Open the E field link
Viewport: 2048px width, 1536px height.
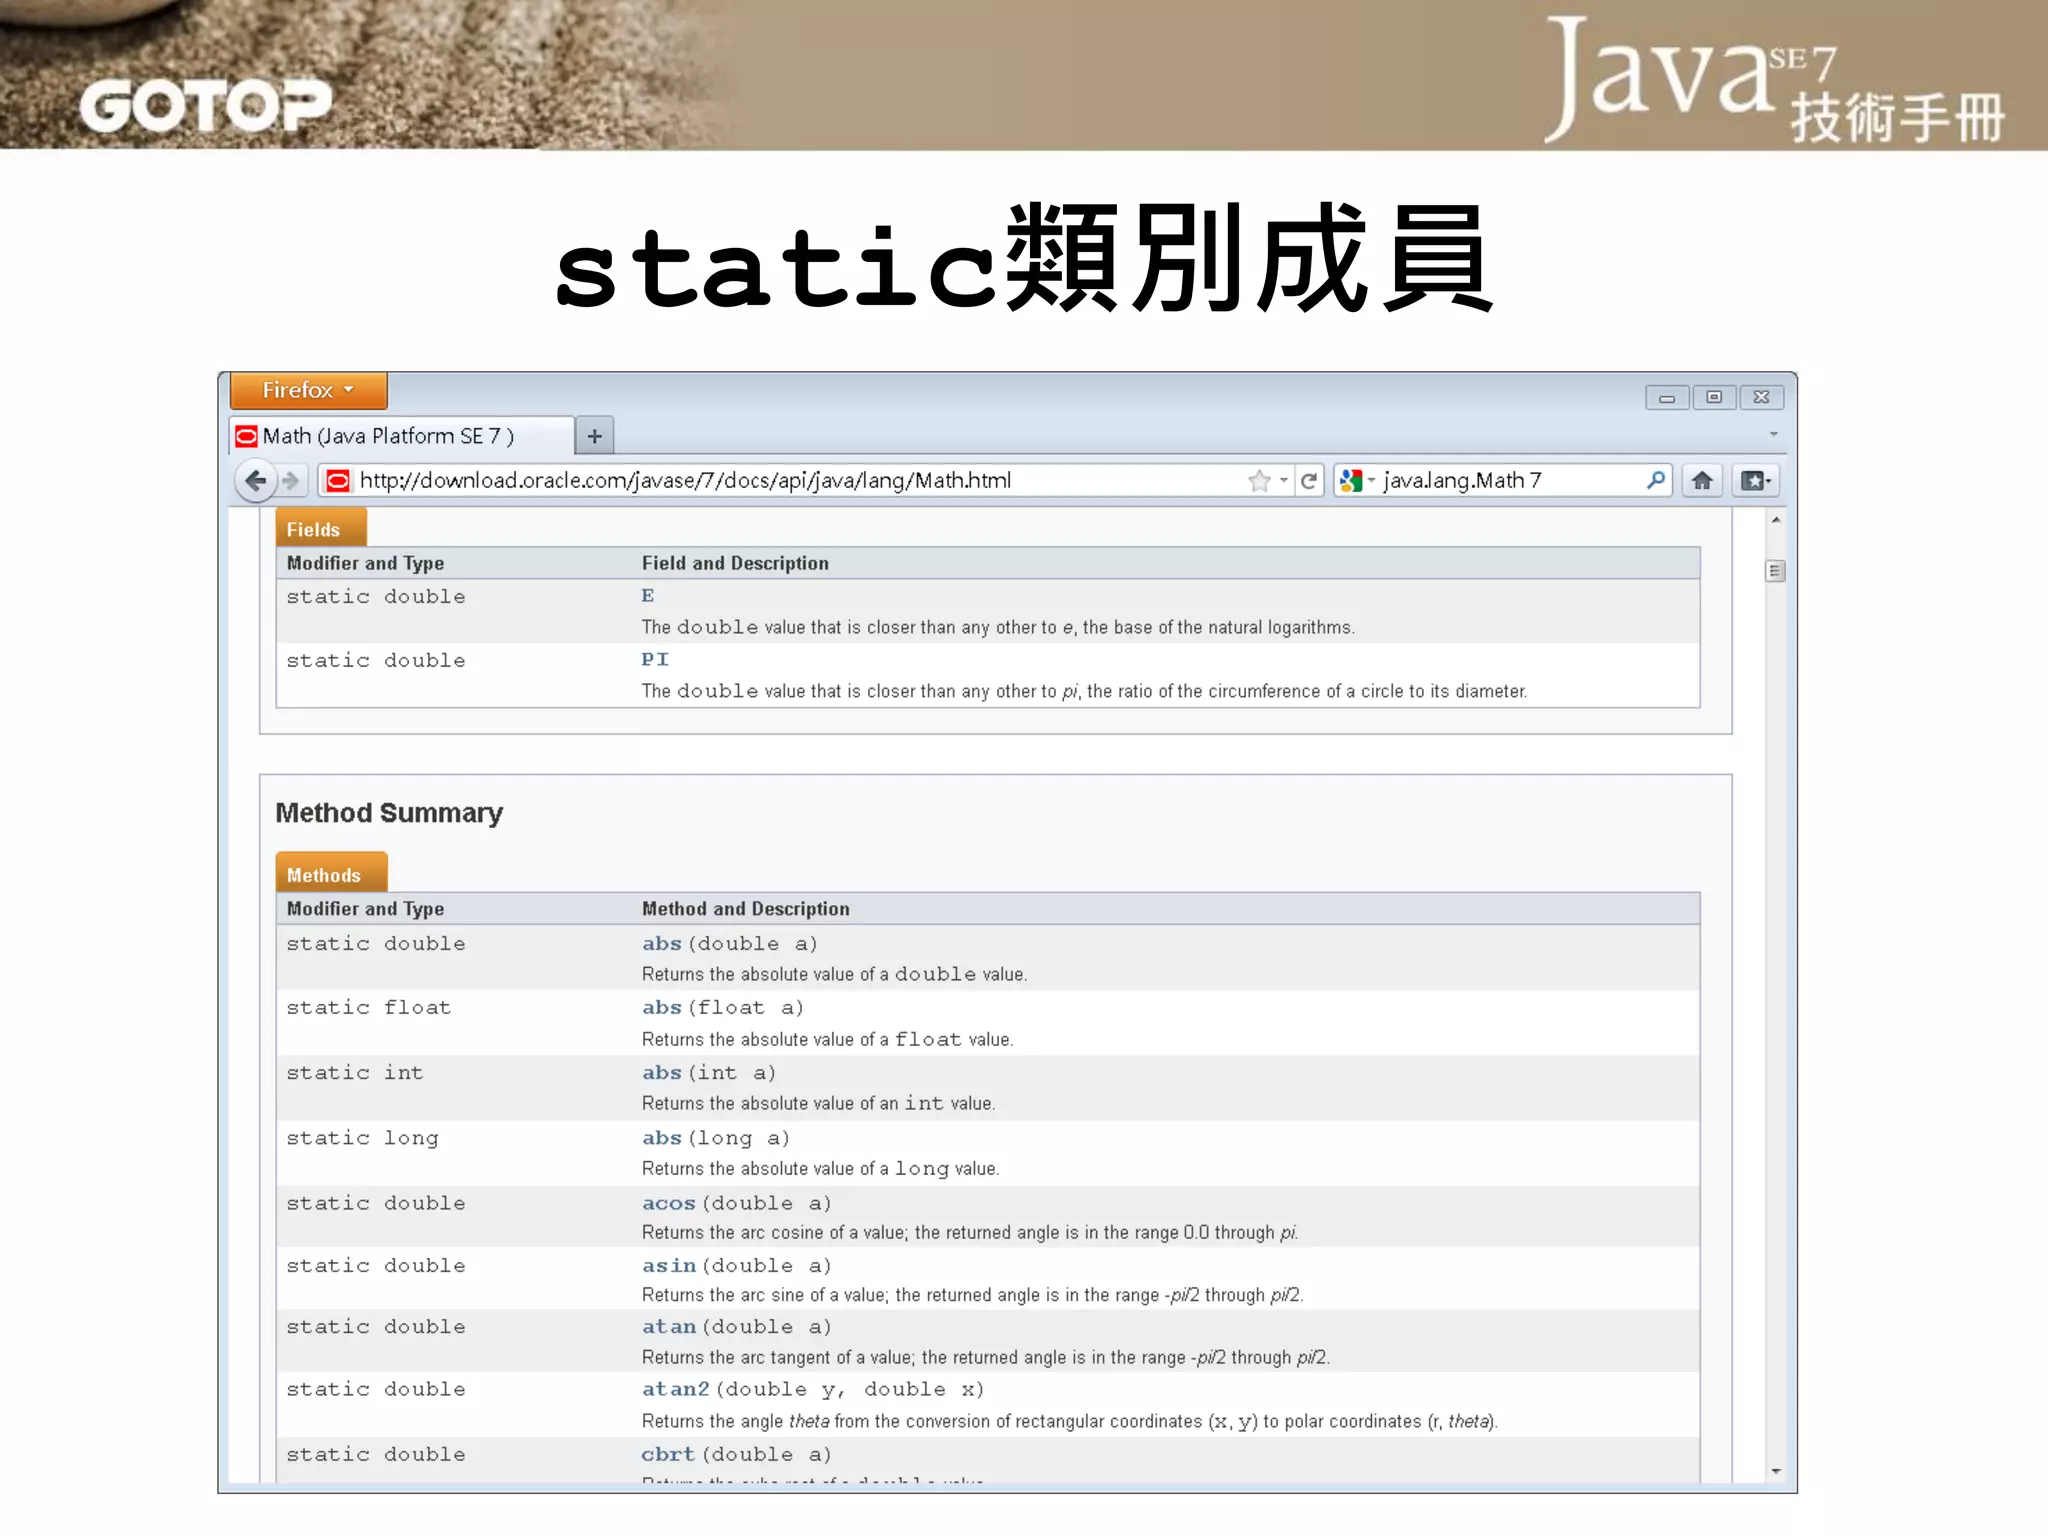647,596
